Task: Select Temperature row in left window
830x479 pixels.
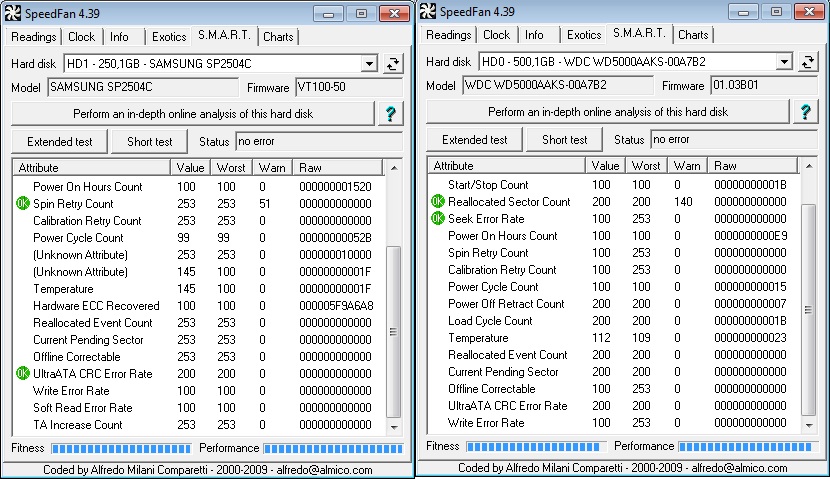Action: click(x=199, y=289)
